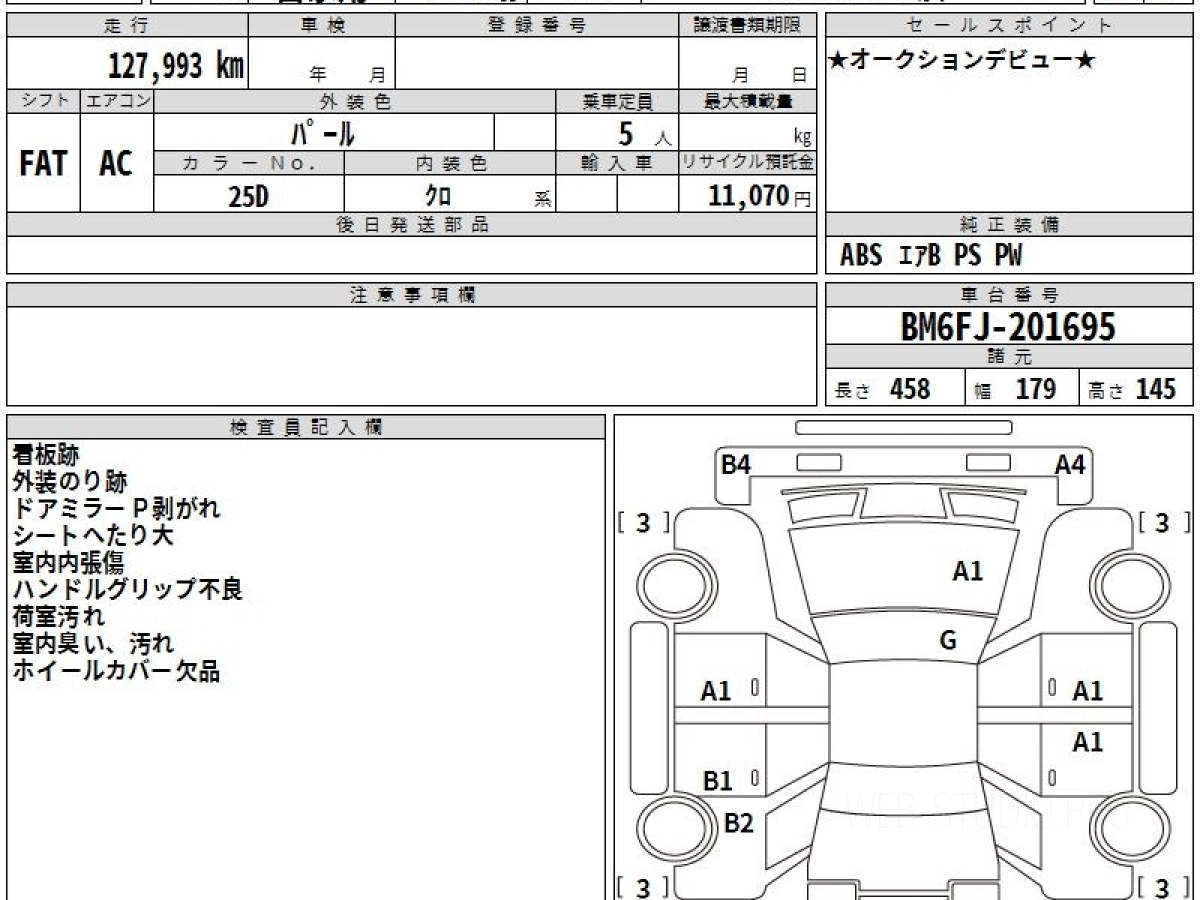The height and width of the screenshot is (900, 1200).
Task: Click the カラーNo. header
Action: (x=249, y=164)
